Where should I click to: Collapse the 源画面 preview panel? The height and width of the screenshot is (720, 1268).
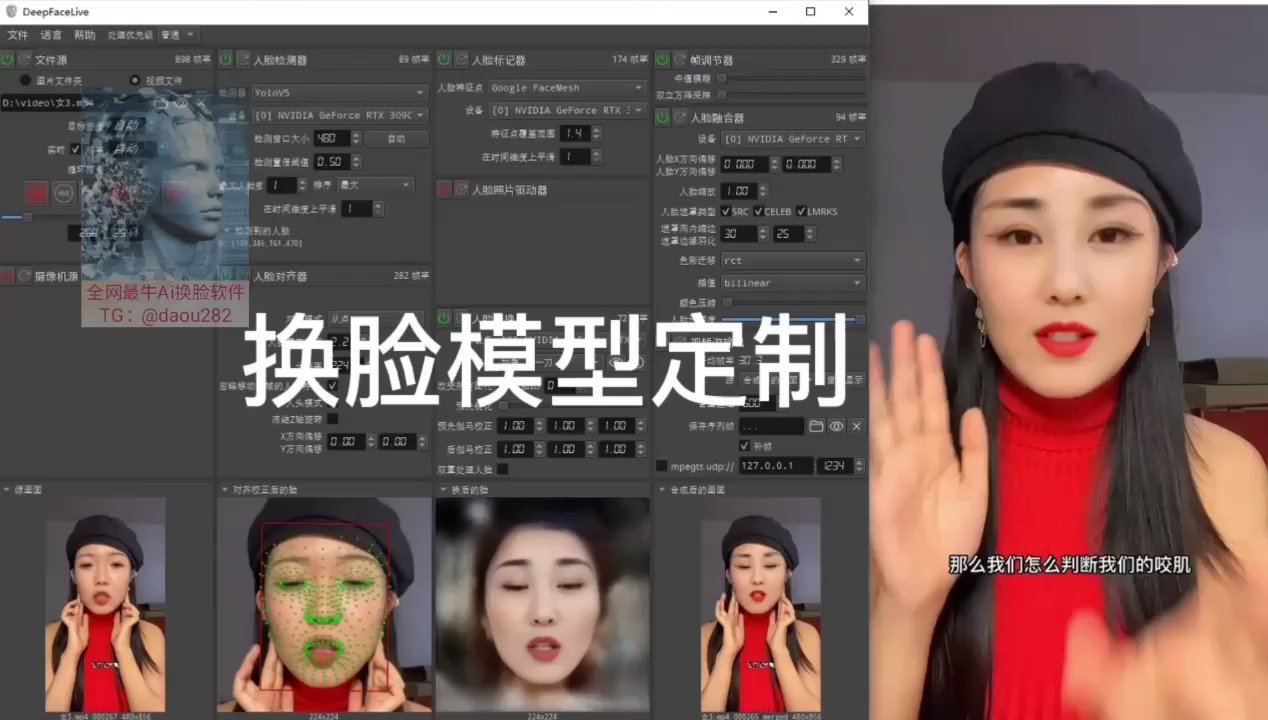click(7, 490)
